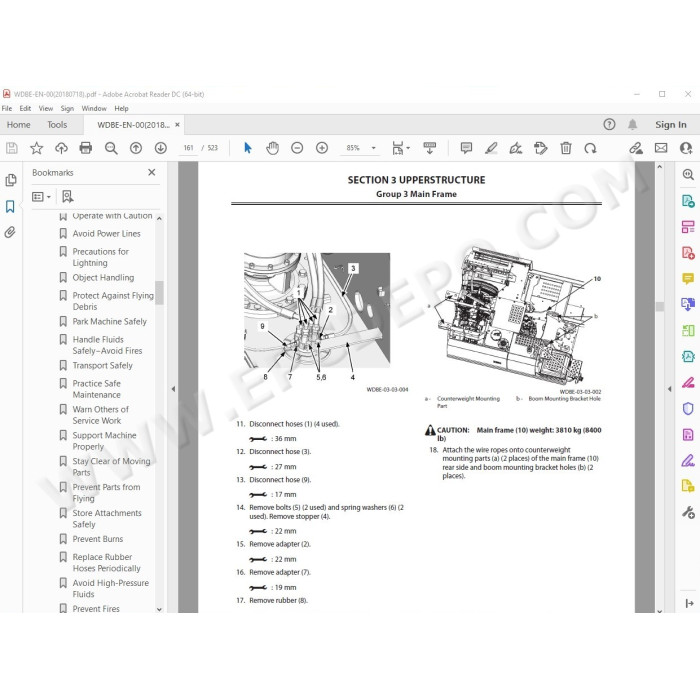Image resolution: width=700 pixels, height=700 pixels.
Task: Open the Object Handling bookmark
Action: point(103,277)
